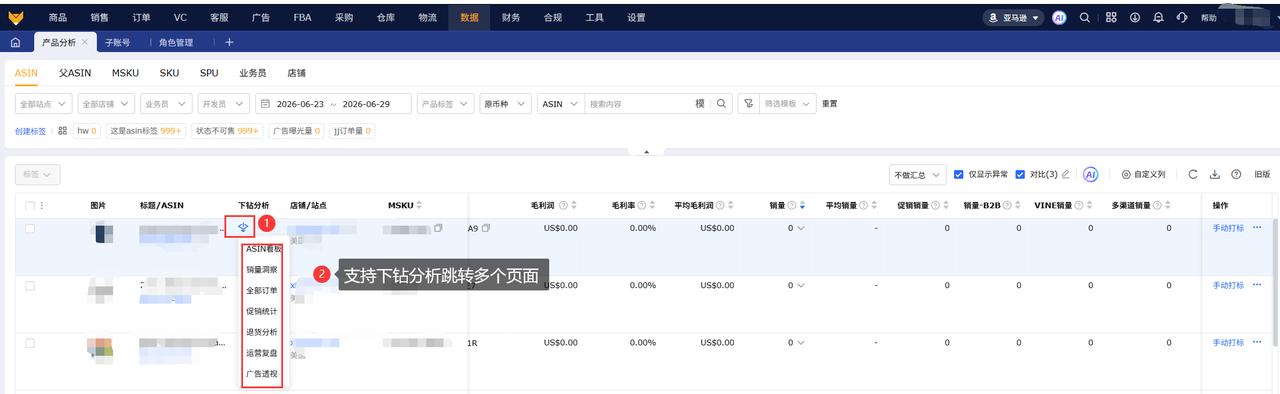The width and height of the screenshot is (1280, 394).
Task: Select 销量洞察 in drill-down menu
Action: [262, 269]
